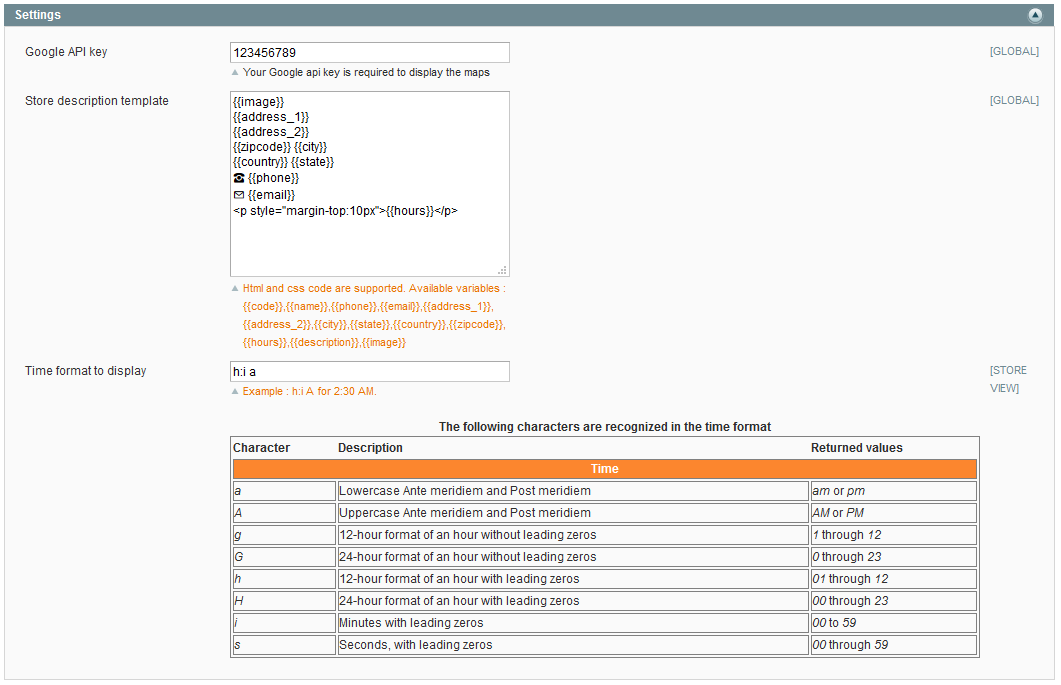
Task: Click the STORE VIEW scope label
Action: pos(1007,379)
